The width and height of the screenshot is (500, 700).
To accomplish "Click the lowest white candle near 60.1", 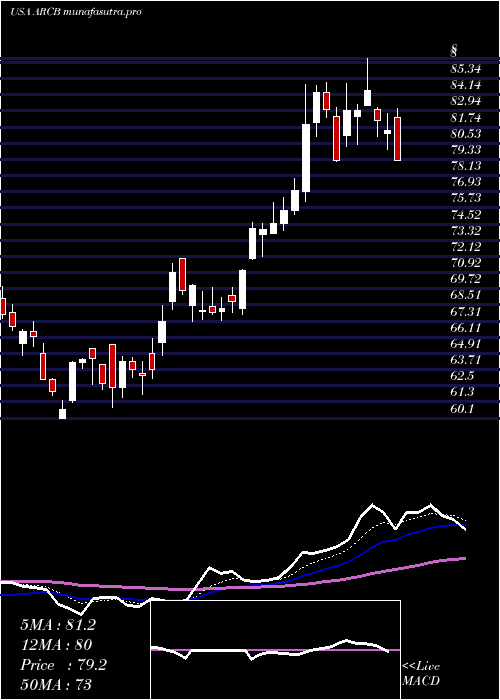I will coord(62,412).
